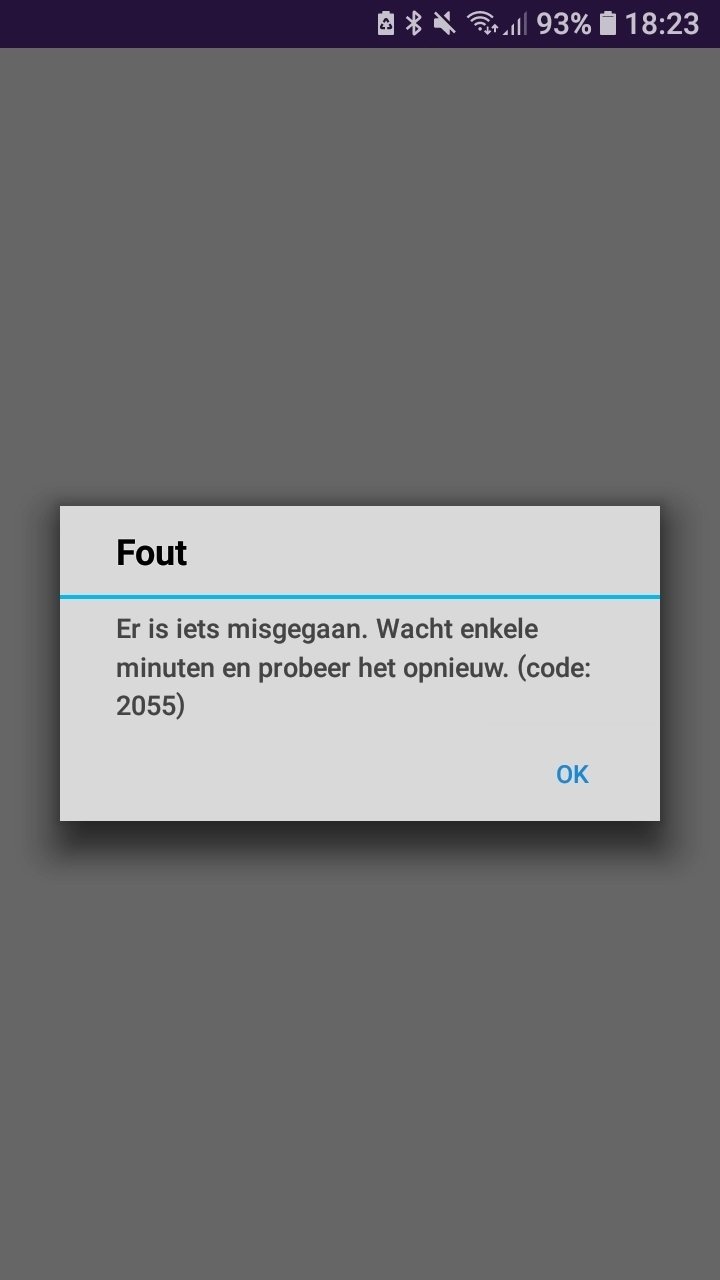Tap the 93% battery percentage text
This screenshot has height=1280, width=720.
click(x=563, y=24)
